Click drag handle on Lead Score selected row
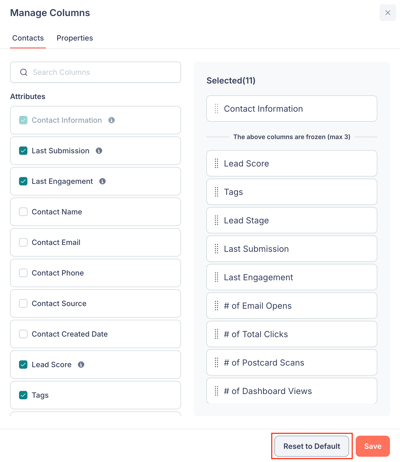Viewport: 400px width, 462px height. (x=216, y=164)
